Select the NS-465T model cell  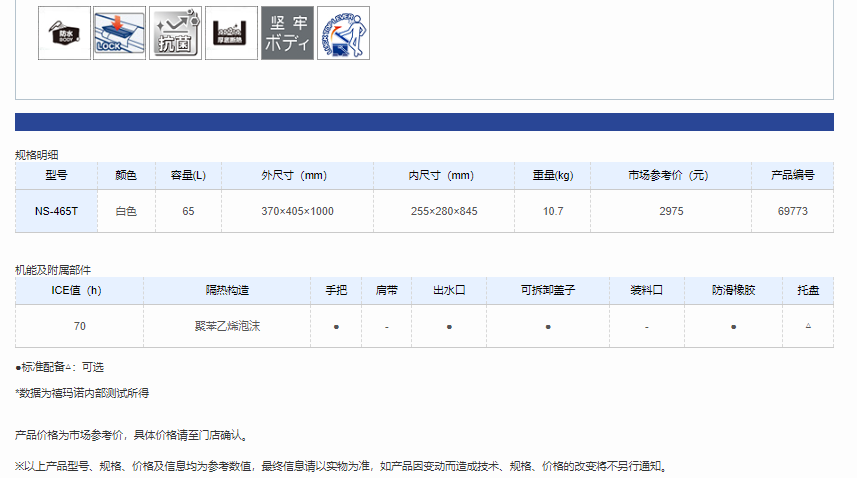pyautogui.click(x=56, y=211)
